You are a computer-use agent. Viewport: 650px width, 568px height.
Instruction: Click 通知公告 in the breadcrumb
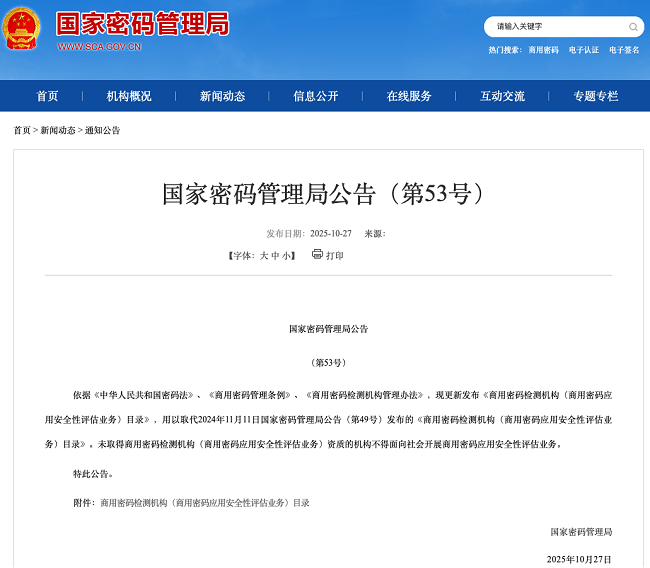point(102,131)
